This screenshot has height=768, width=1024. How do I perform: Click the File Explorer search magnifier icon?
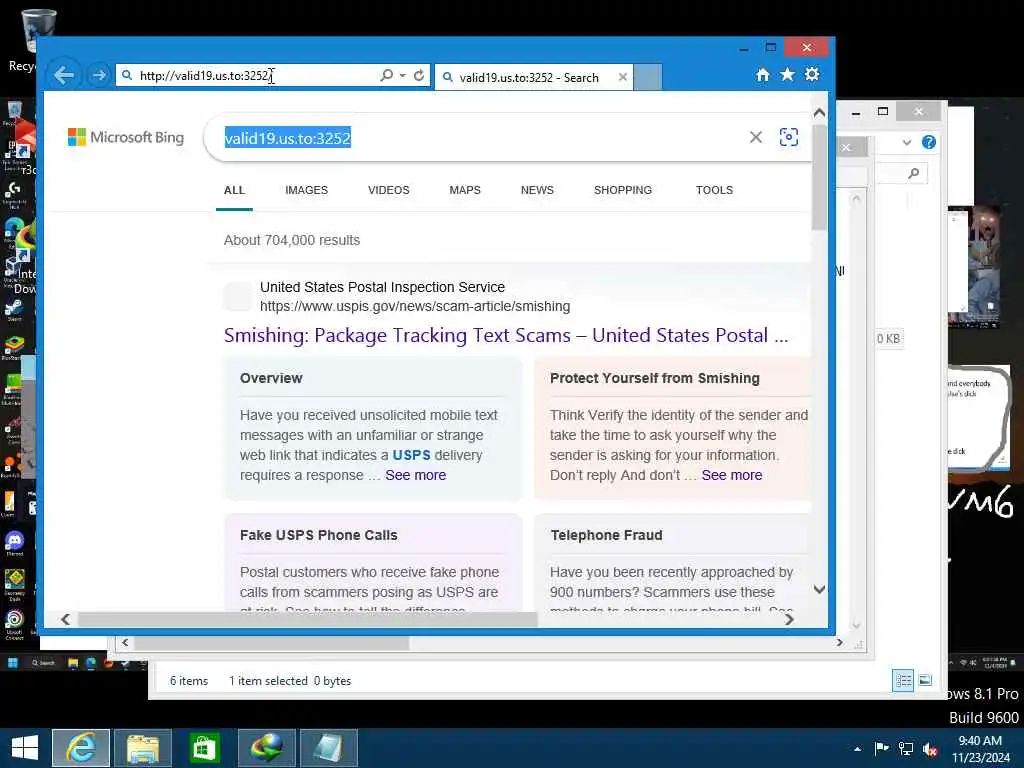(914, 173)
